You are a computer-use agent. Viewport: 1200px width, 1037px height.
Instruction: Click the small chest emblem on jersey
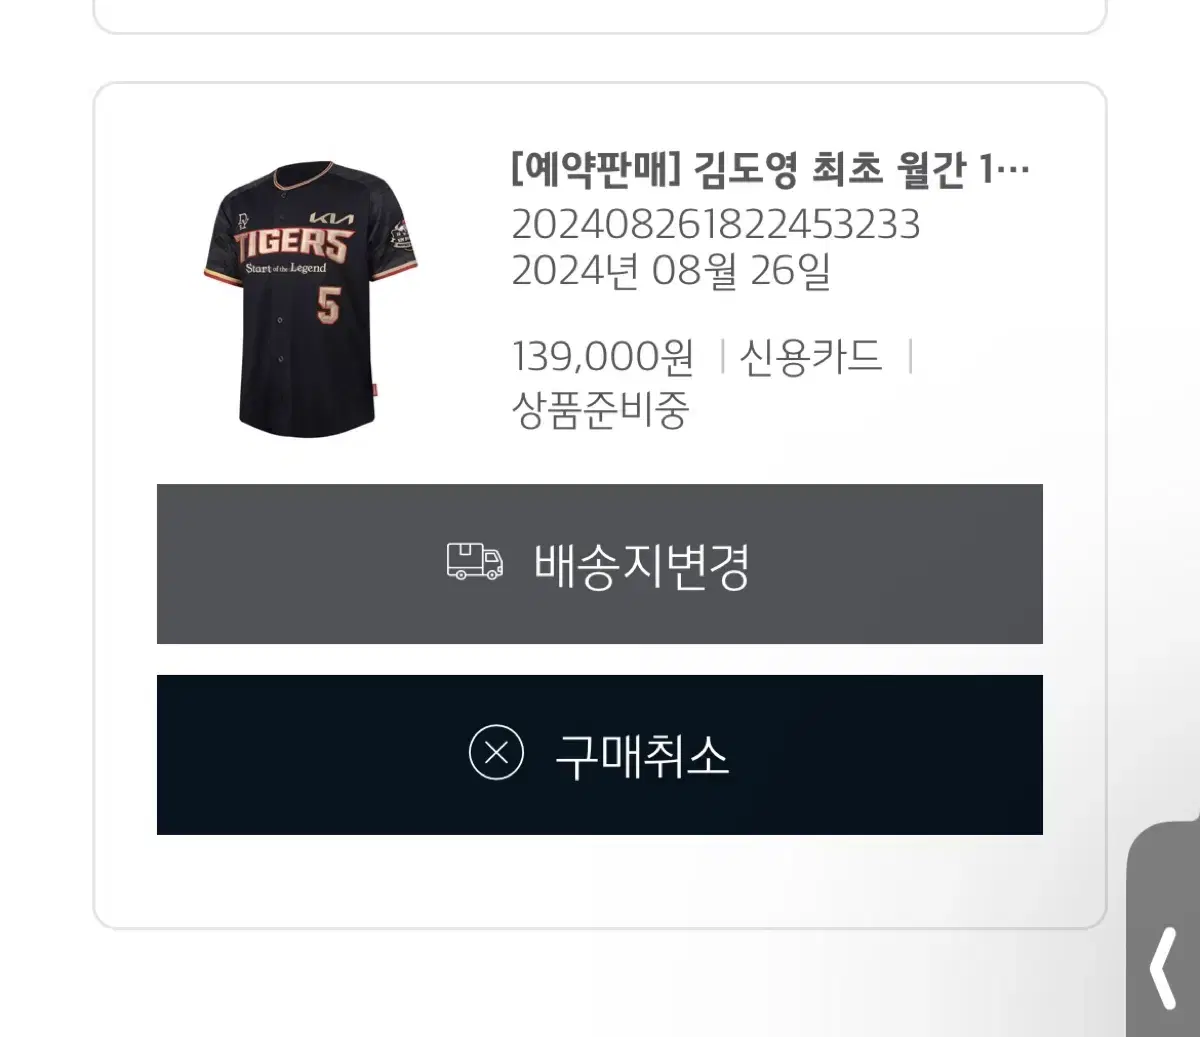tap(244, 222)
